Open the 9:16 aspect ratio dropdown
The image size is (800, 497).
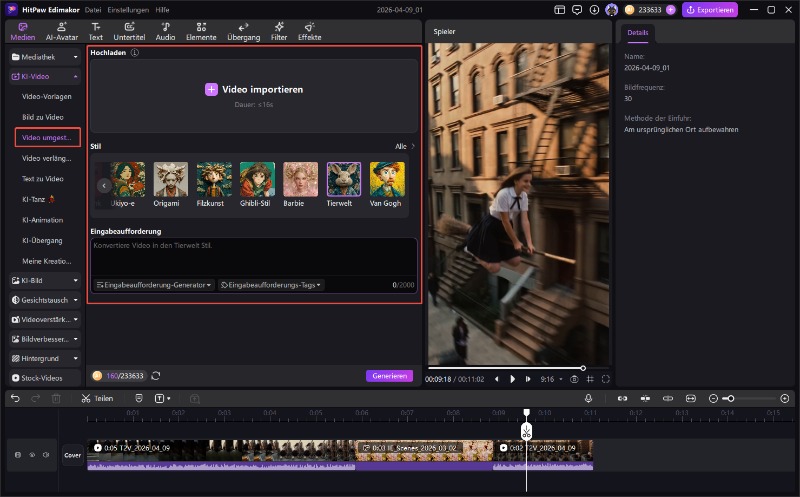550,379
